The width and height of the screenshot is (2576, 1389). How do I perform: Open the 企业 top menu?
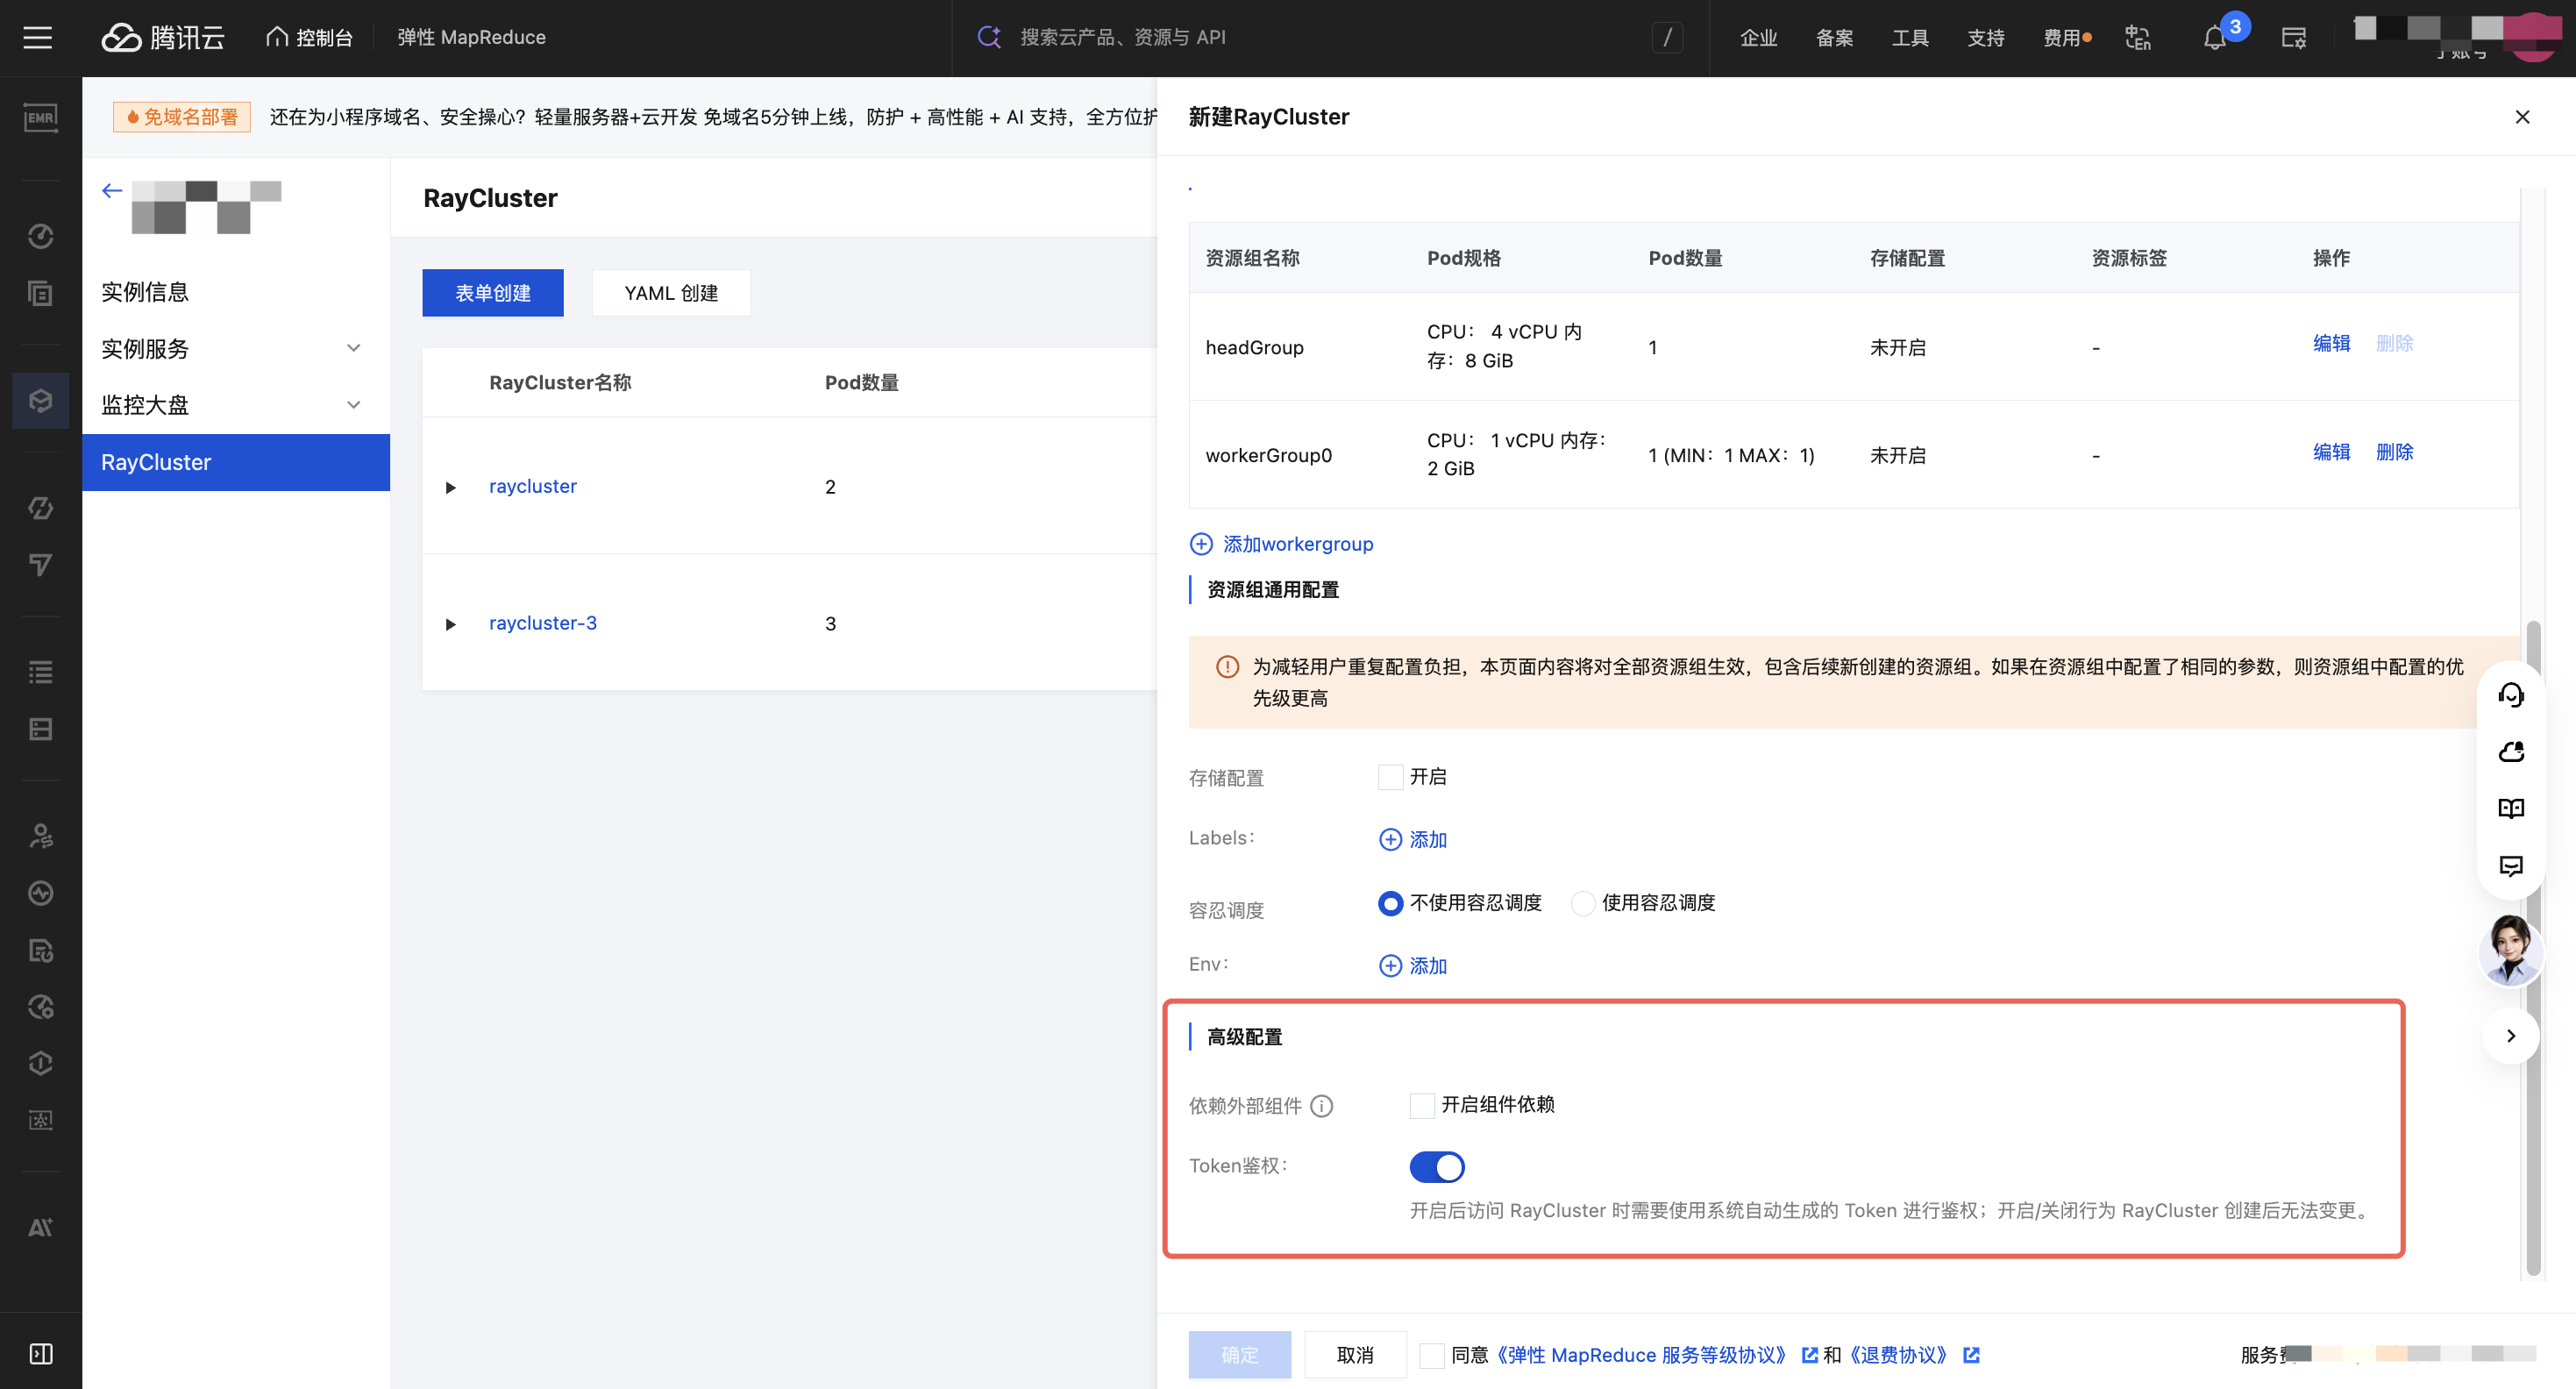coord(1758,38)
